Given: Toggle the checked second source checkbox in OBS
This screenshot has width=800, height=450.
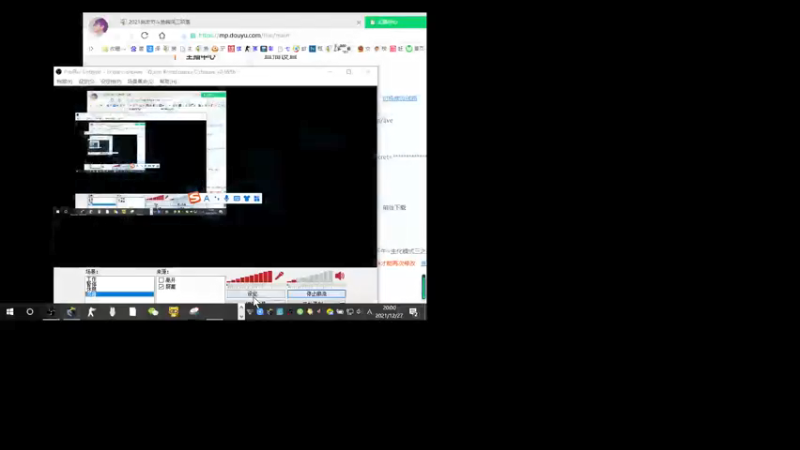Looking at the screenshot, I should point(161,287).
